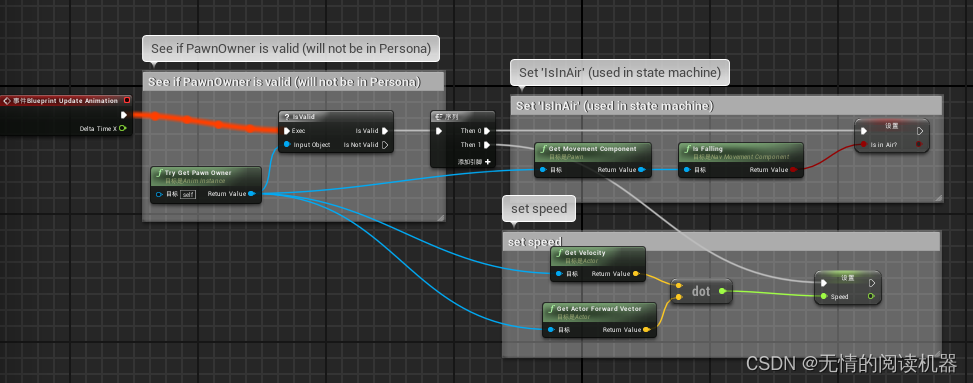Click the exec output pin of the Speed set node
Screen dimensions: 973x383
point(872,283)
